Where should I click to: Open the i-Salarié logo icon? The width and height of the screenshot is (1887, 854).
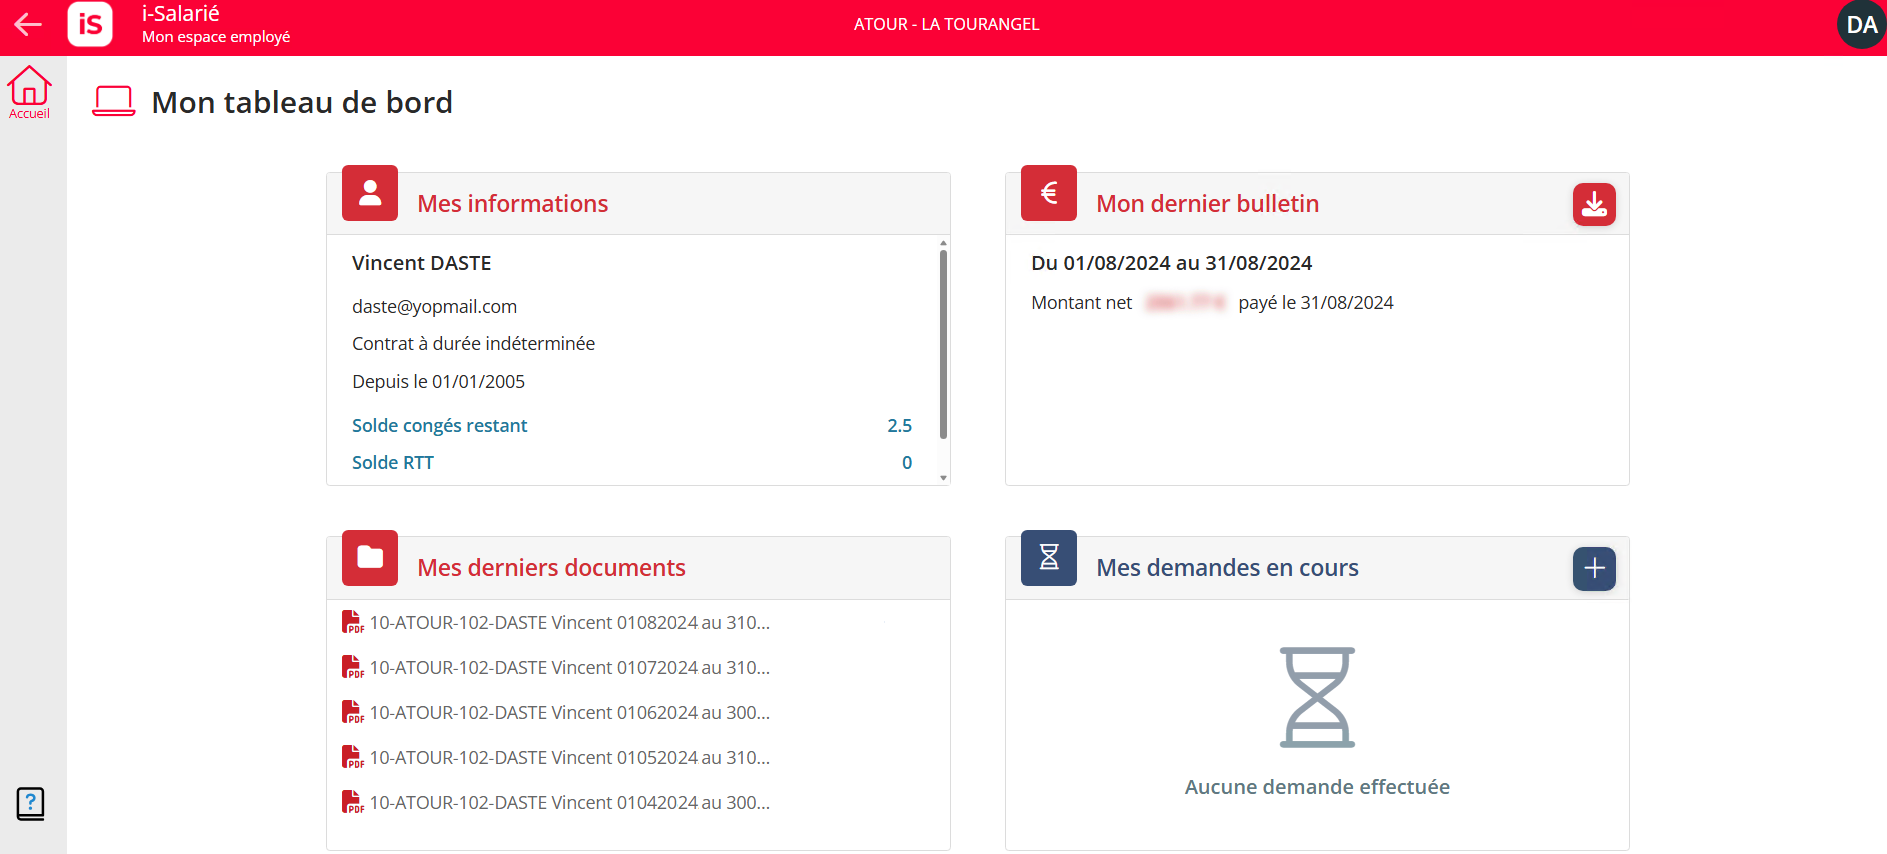pos(90,23)
